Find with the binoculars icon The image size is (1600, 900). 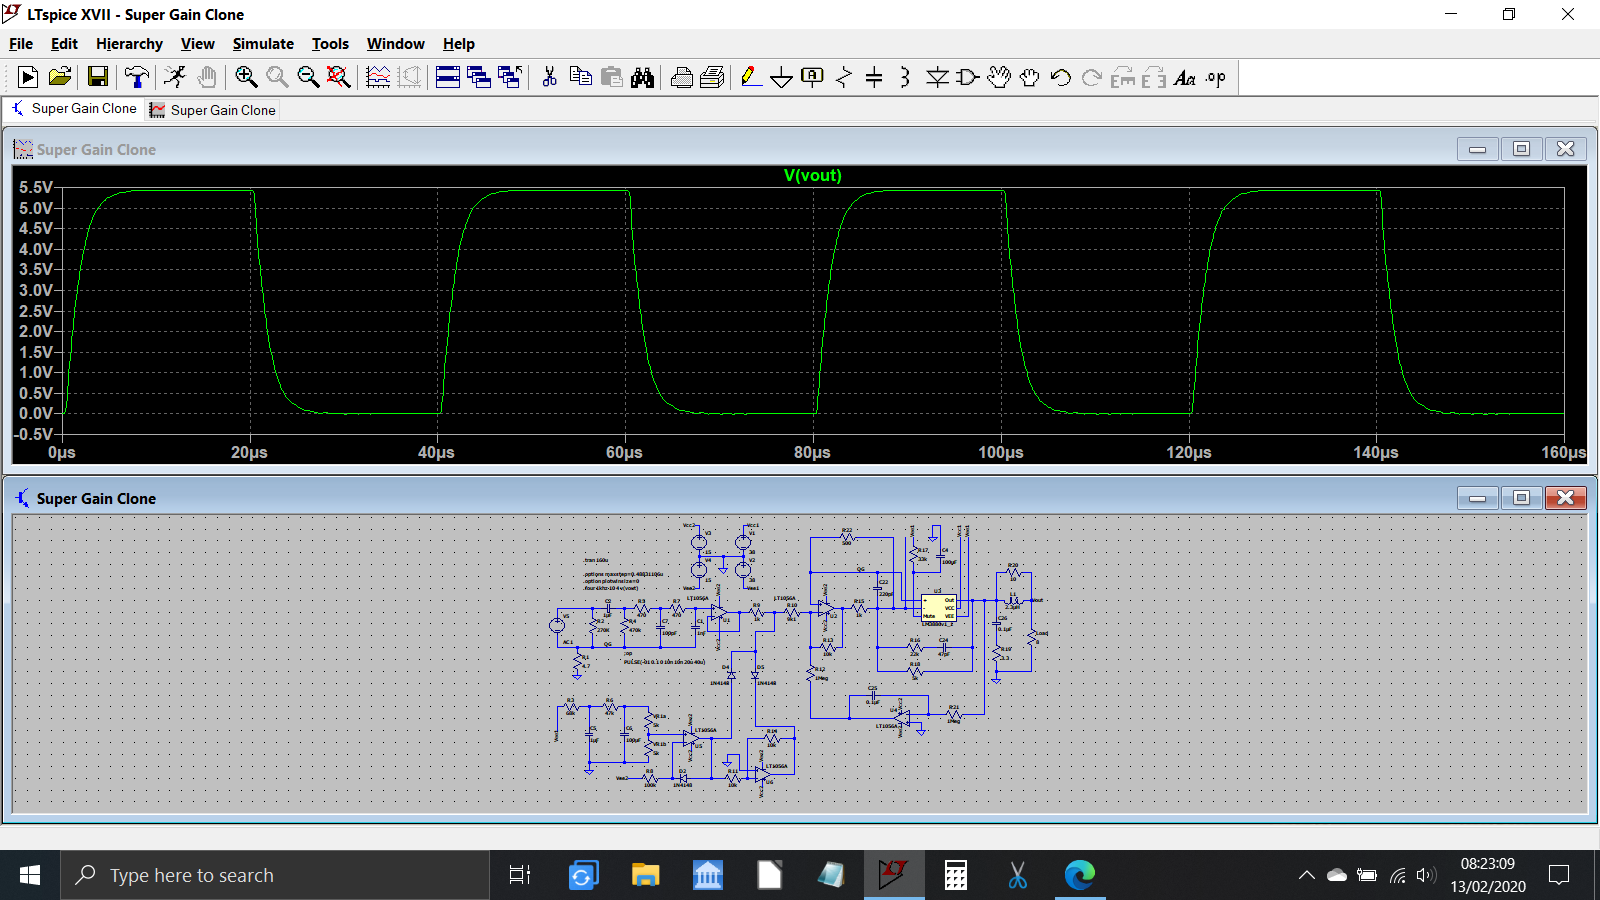coord(642,77)
